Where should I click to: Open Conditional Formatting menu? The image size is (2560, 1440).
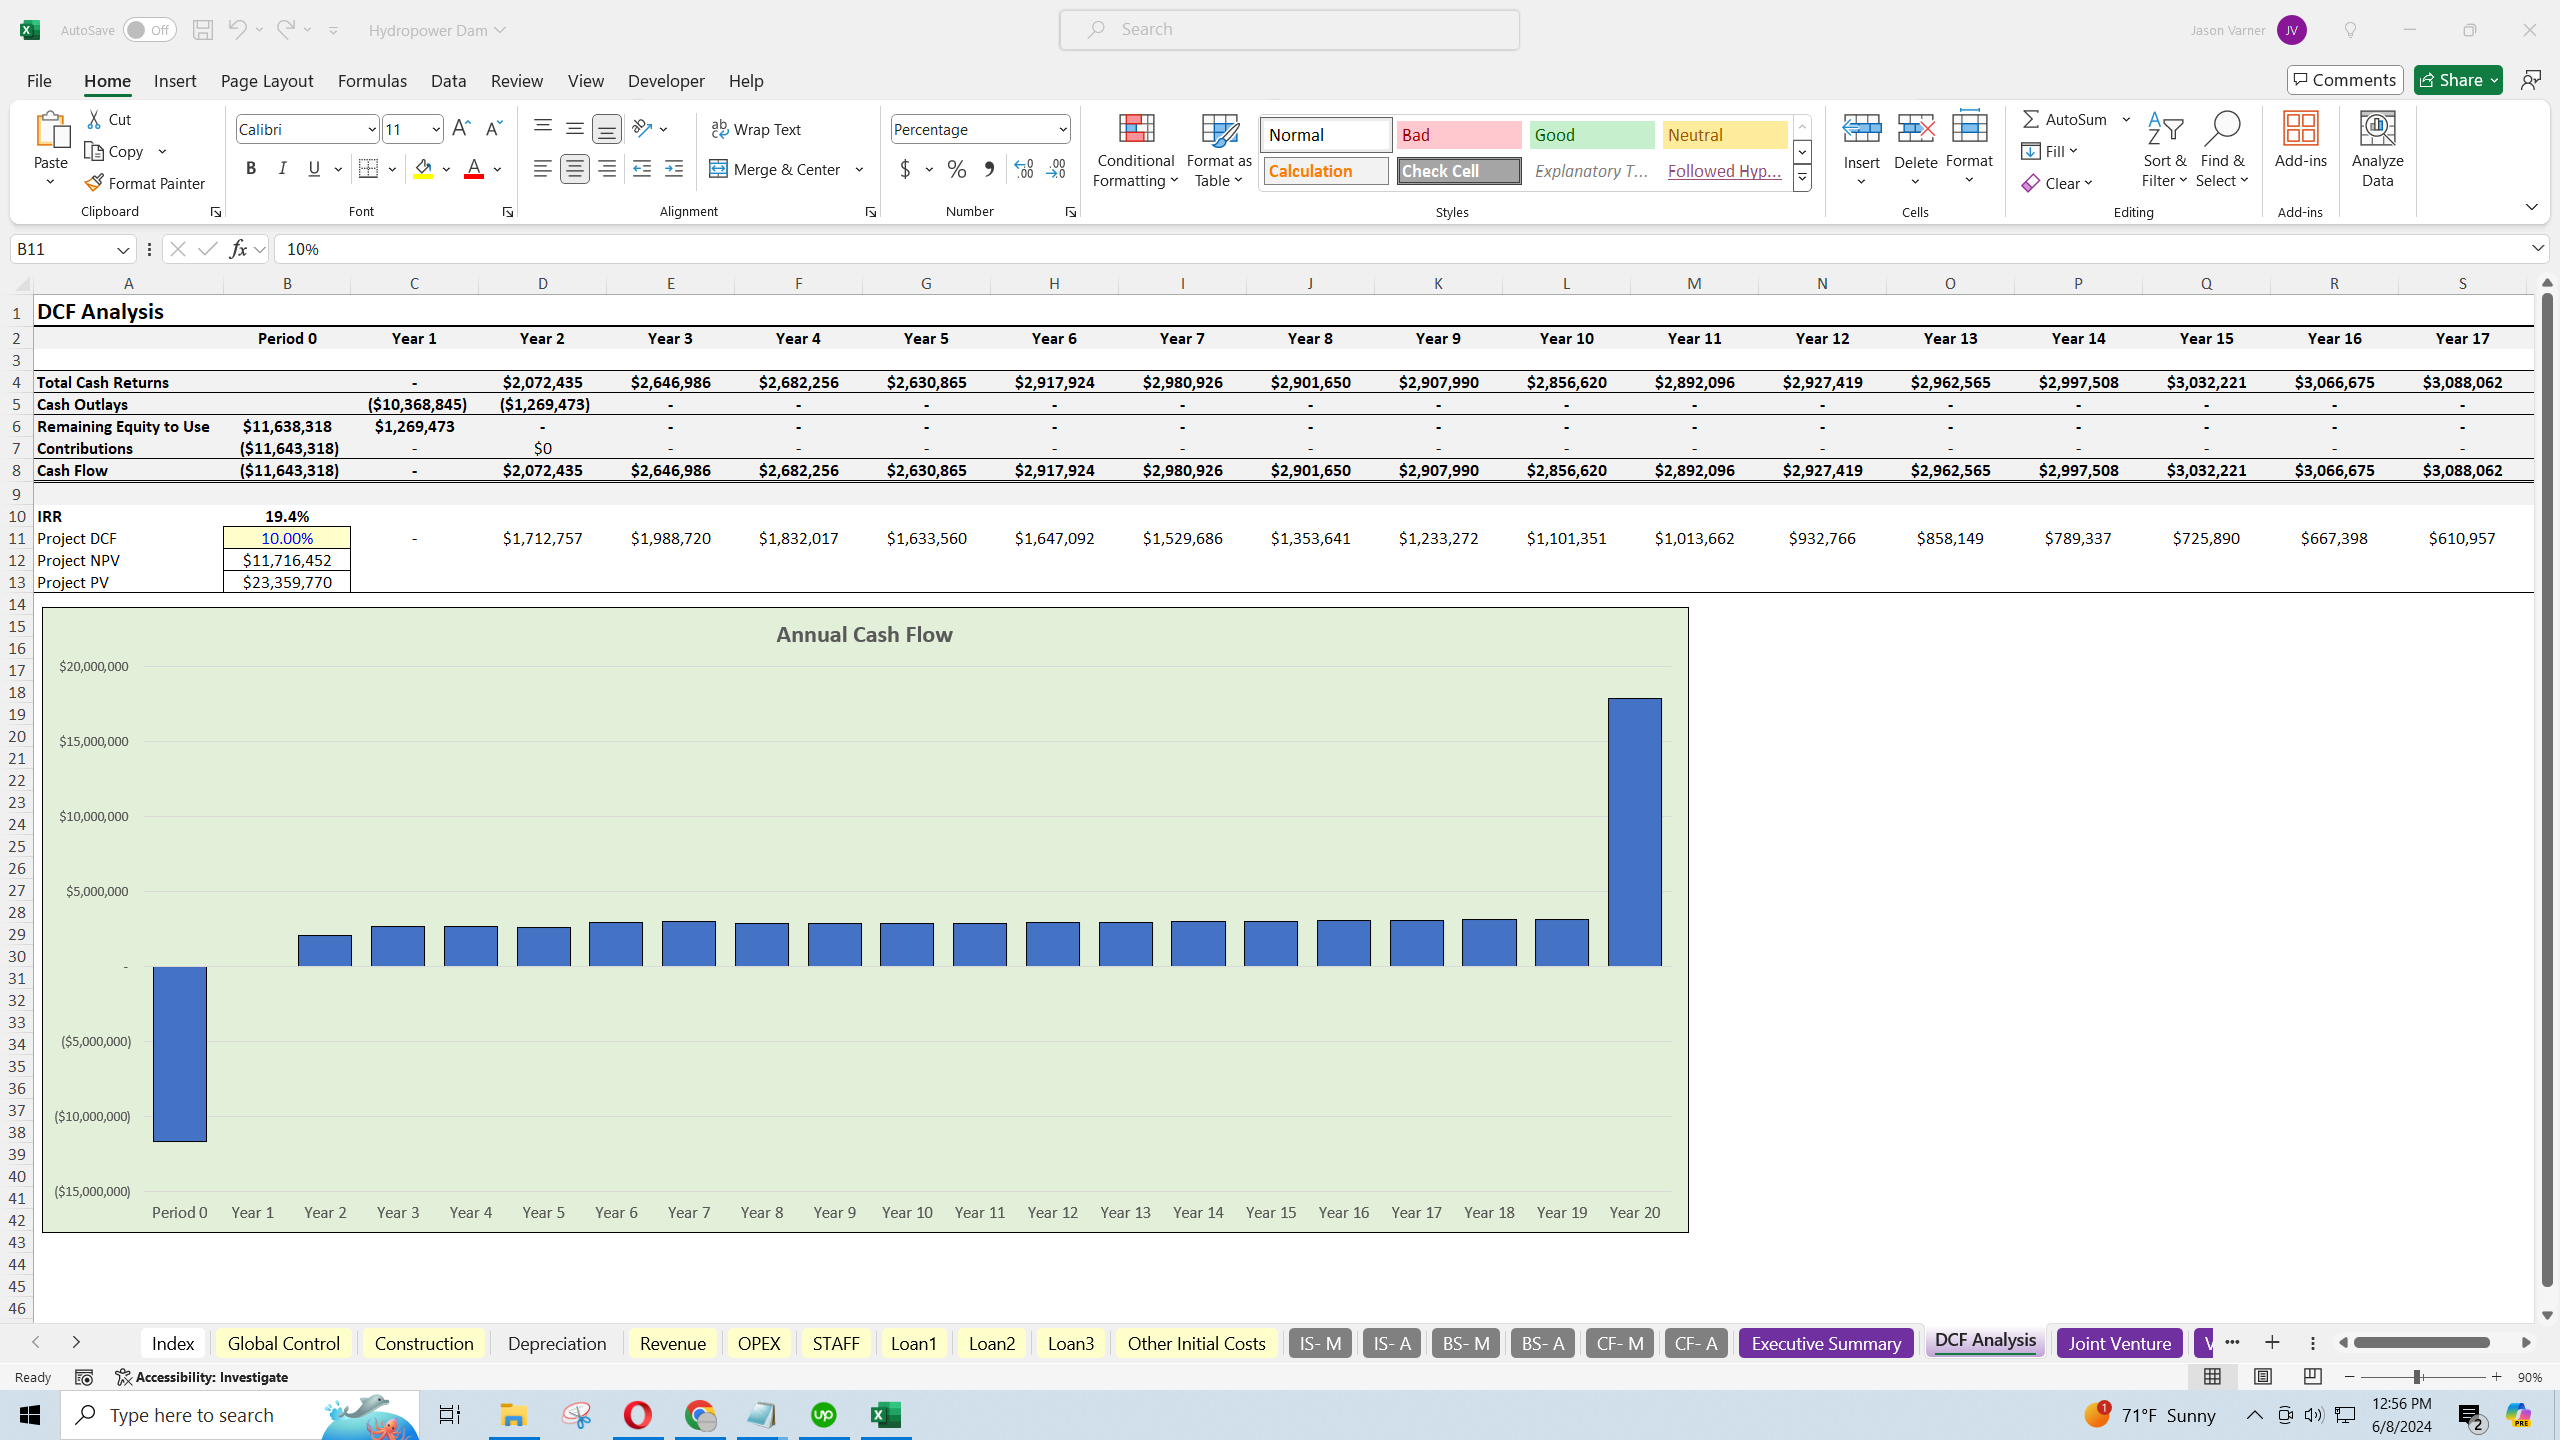point(1135,150)
